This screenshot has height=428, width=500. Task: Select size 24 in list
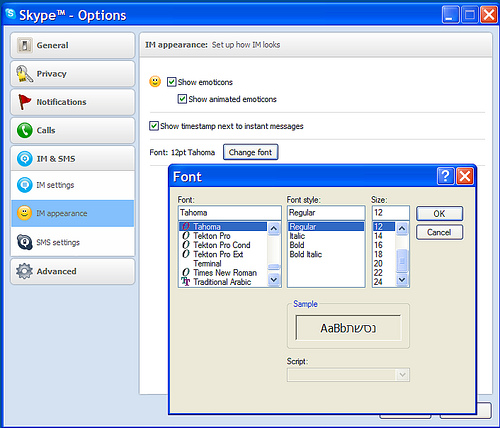pos(384,282)
